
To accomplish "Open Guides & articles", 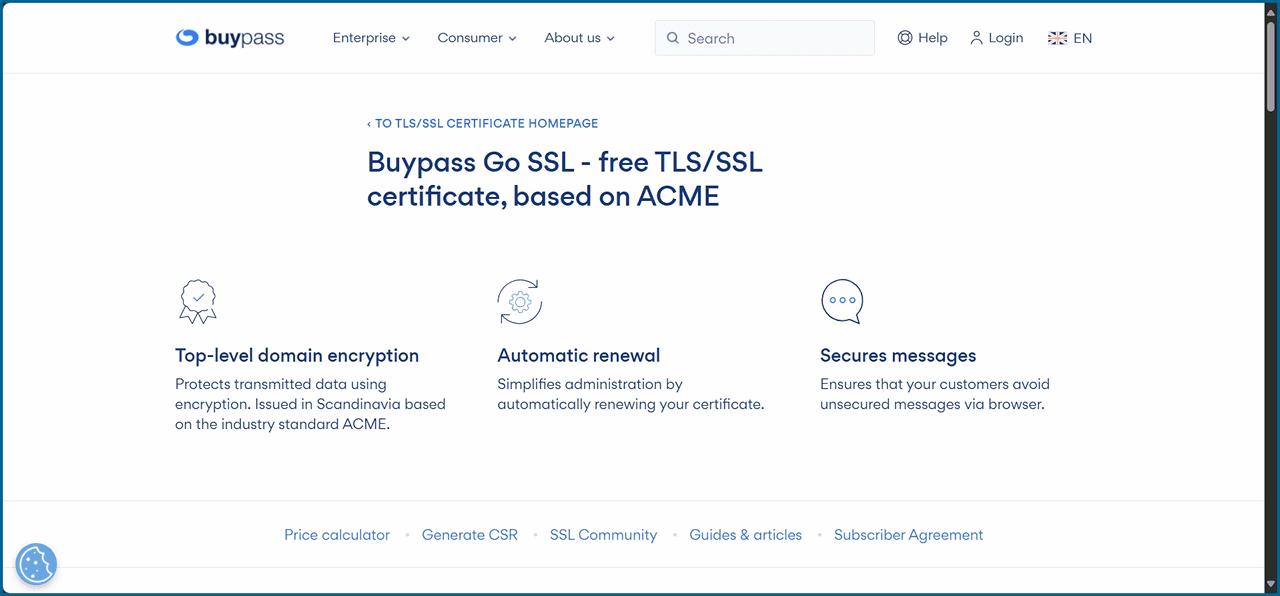I will pyautogui.click(x=745, y=535).
